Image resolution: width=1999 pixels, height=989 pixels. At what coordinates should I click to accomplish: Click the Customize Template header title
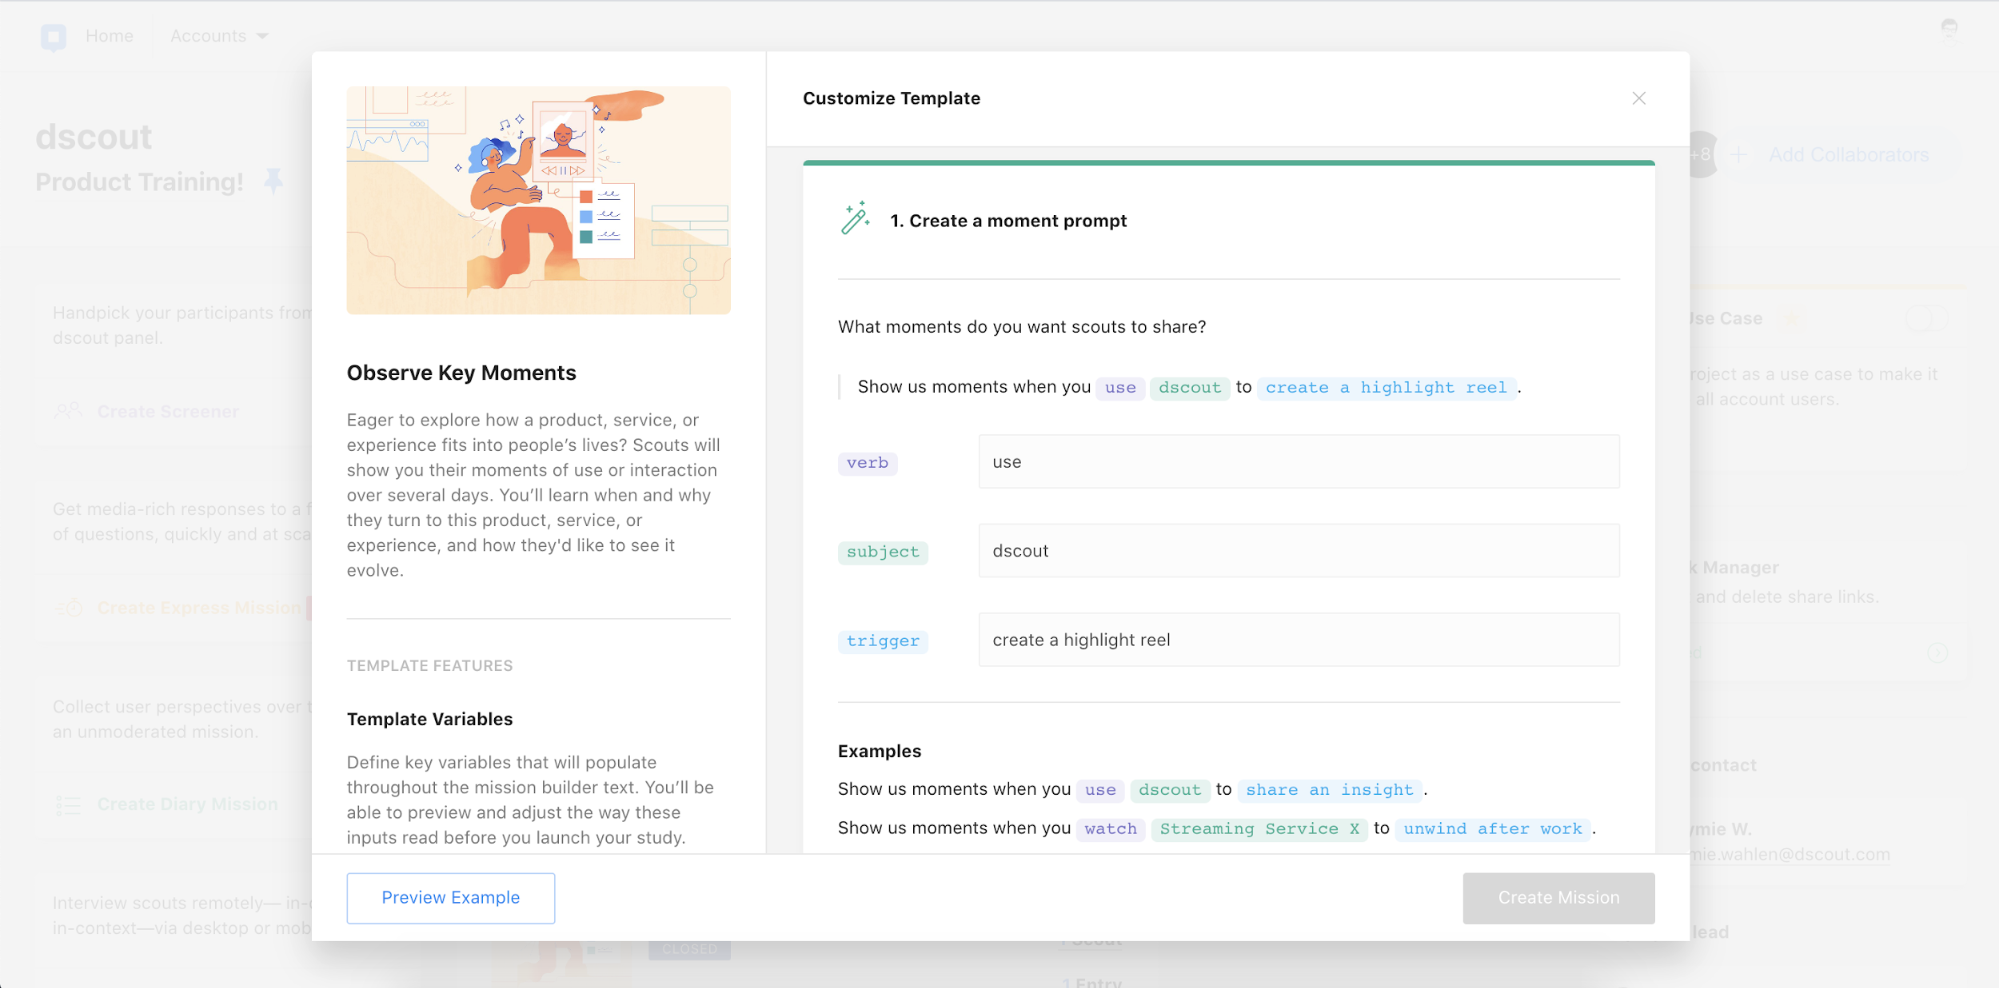pyautogui.click(x=891, y=98)
